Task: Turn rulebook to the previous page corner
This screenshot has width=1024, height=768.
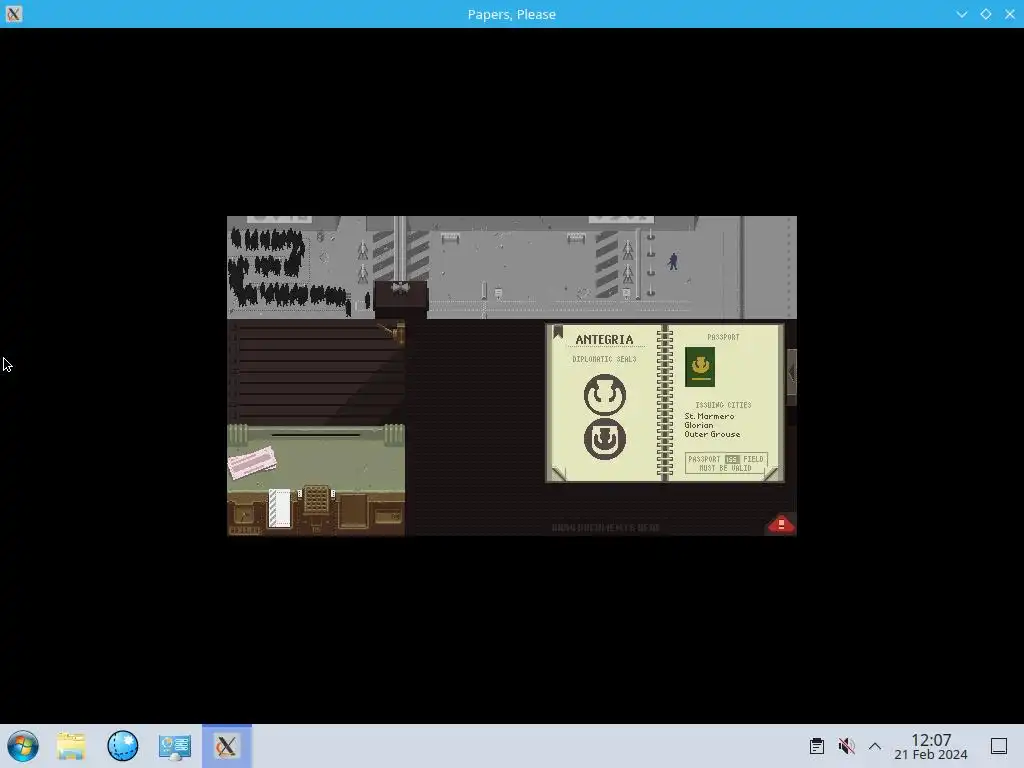Action: (558, 473)
